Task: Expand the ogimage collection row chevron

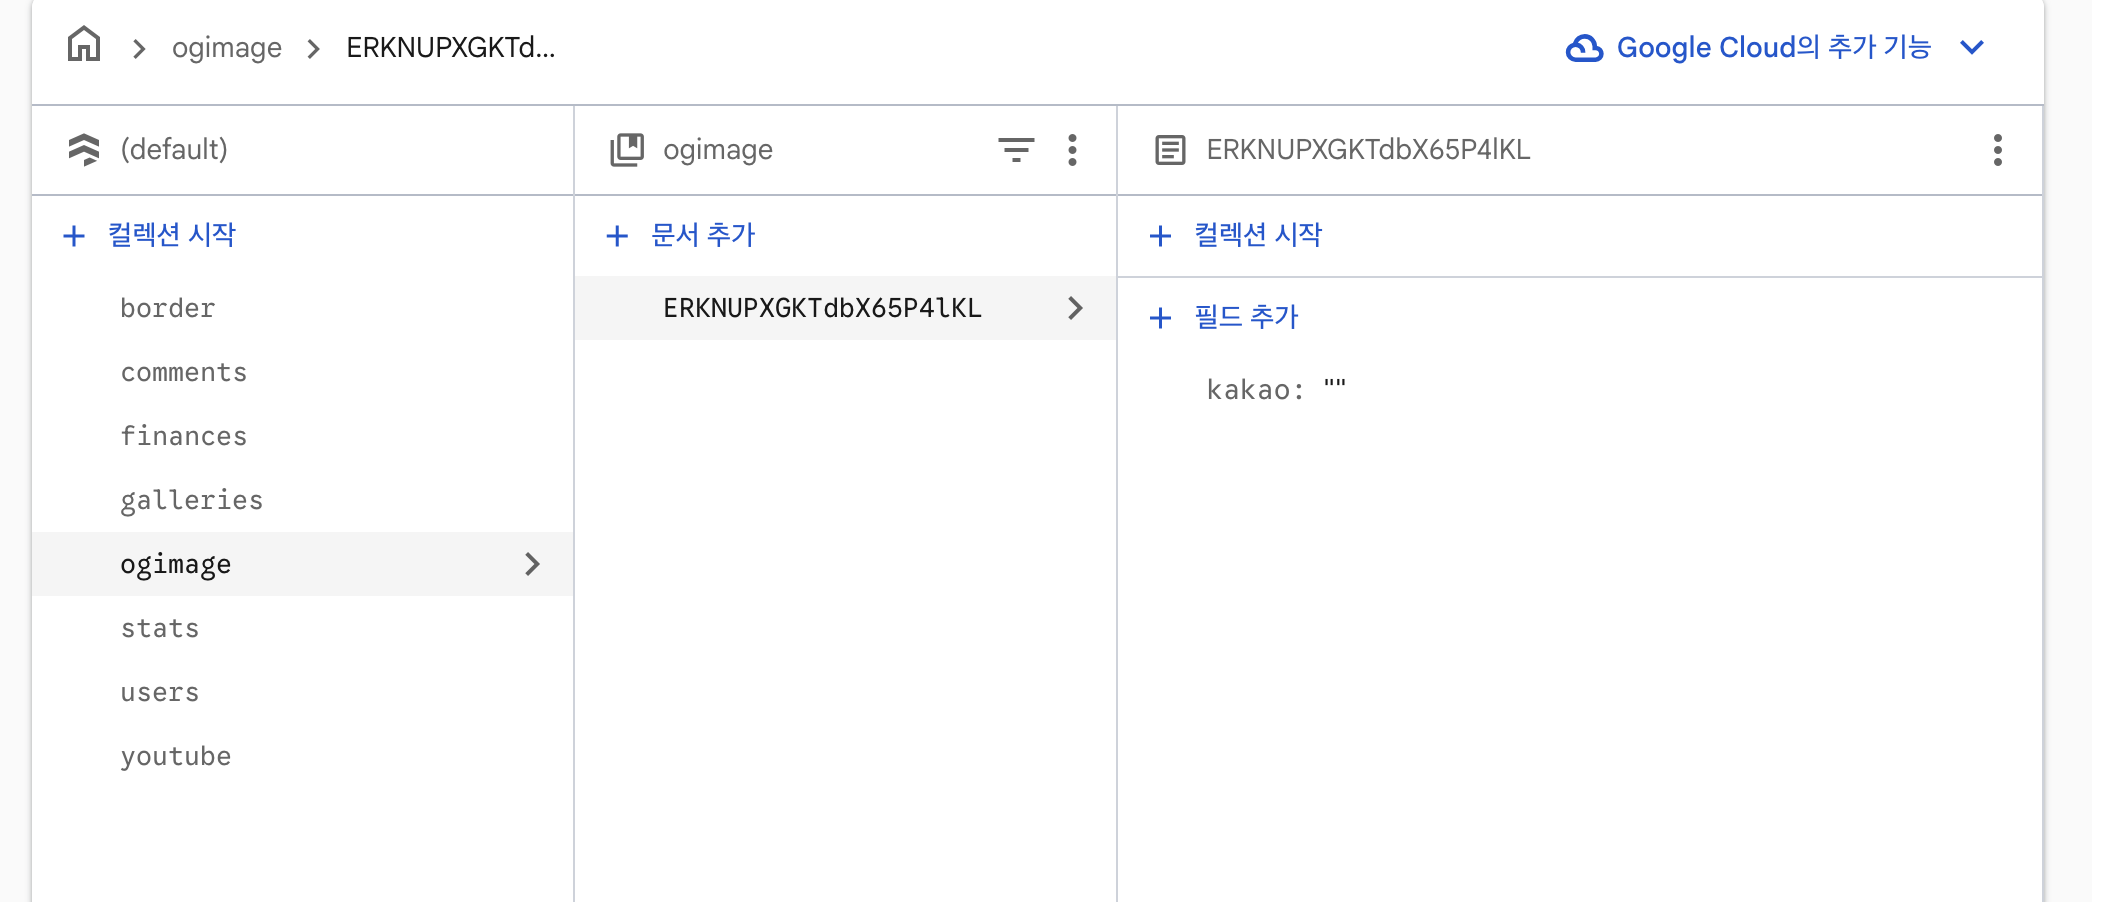Action: coord(532,564)
